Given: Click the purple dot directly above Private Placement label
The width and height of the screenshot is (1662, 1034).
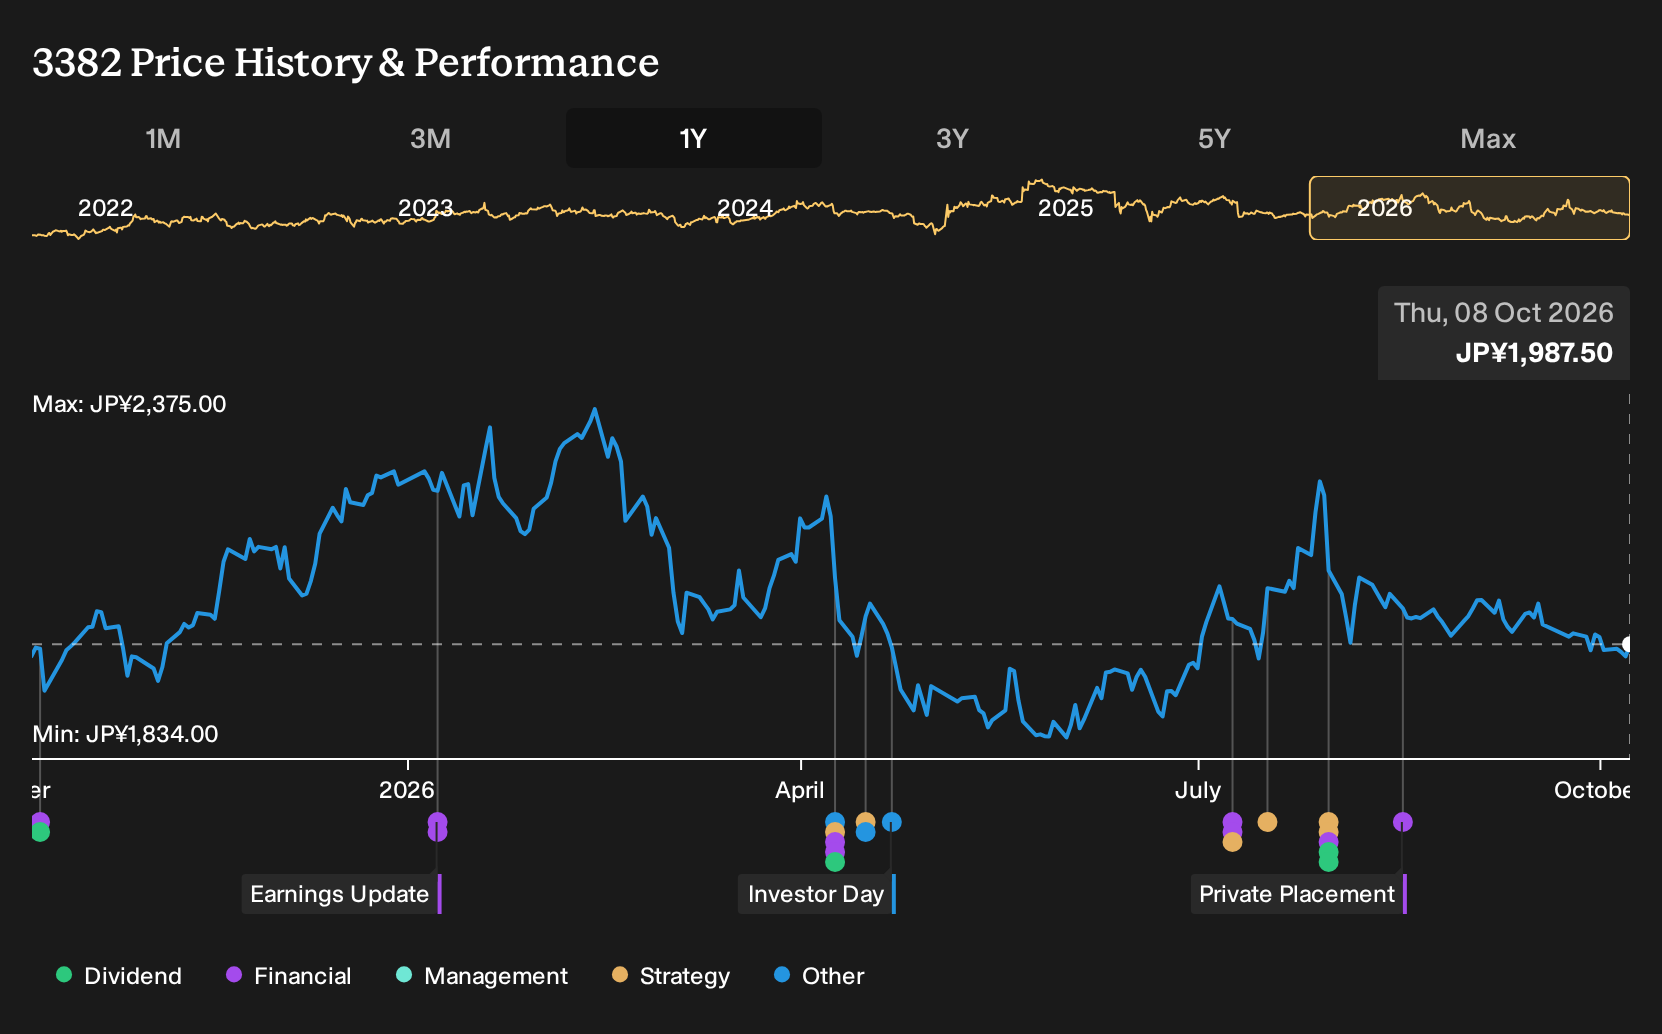Looking at the screenshot, I should point(1403,822).
